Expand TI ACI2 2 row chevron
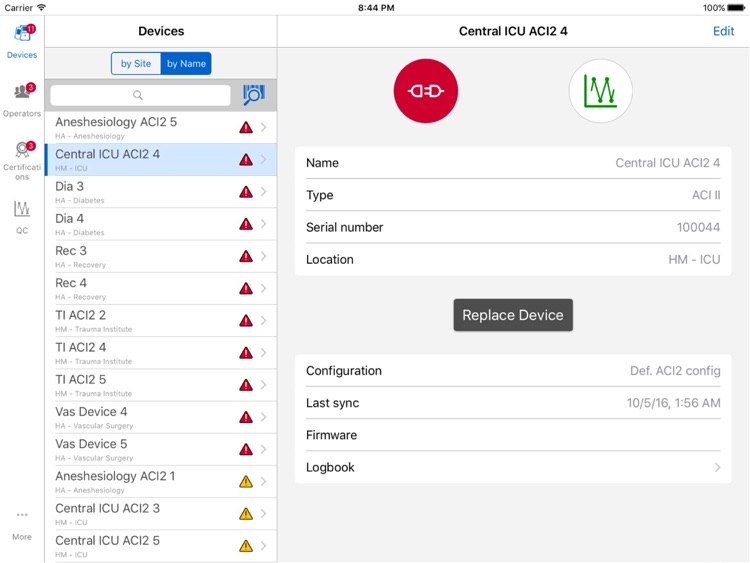 click(x=264, y=320)
